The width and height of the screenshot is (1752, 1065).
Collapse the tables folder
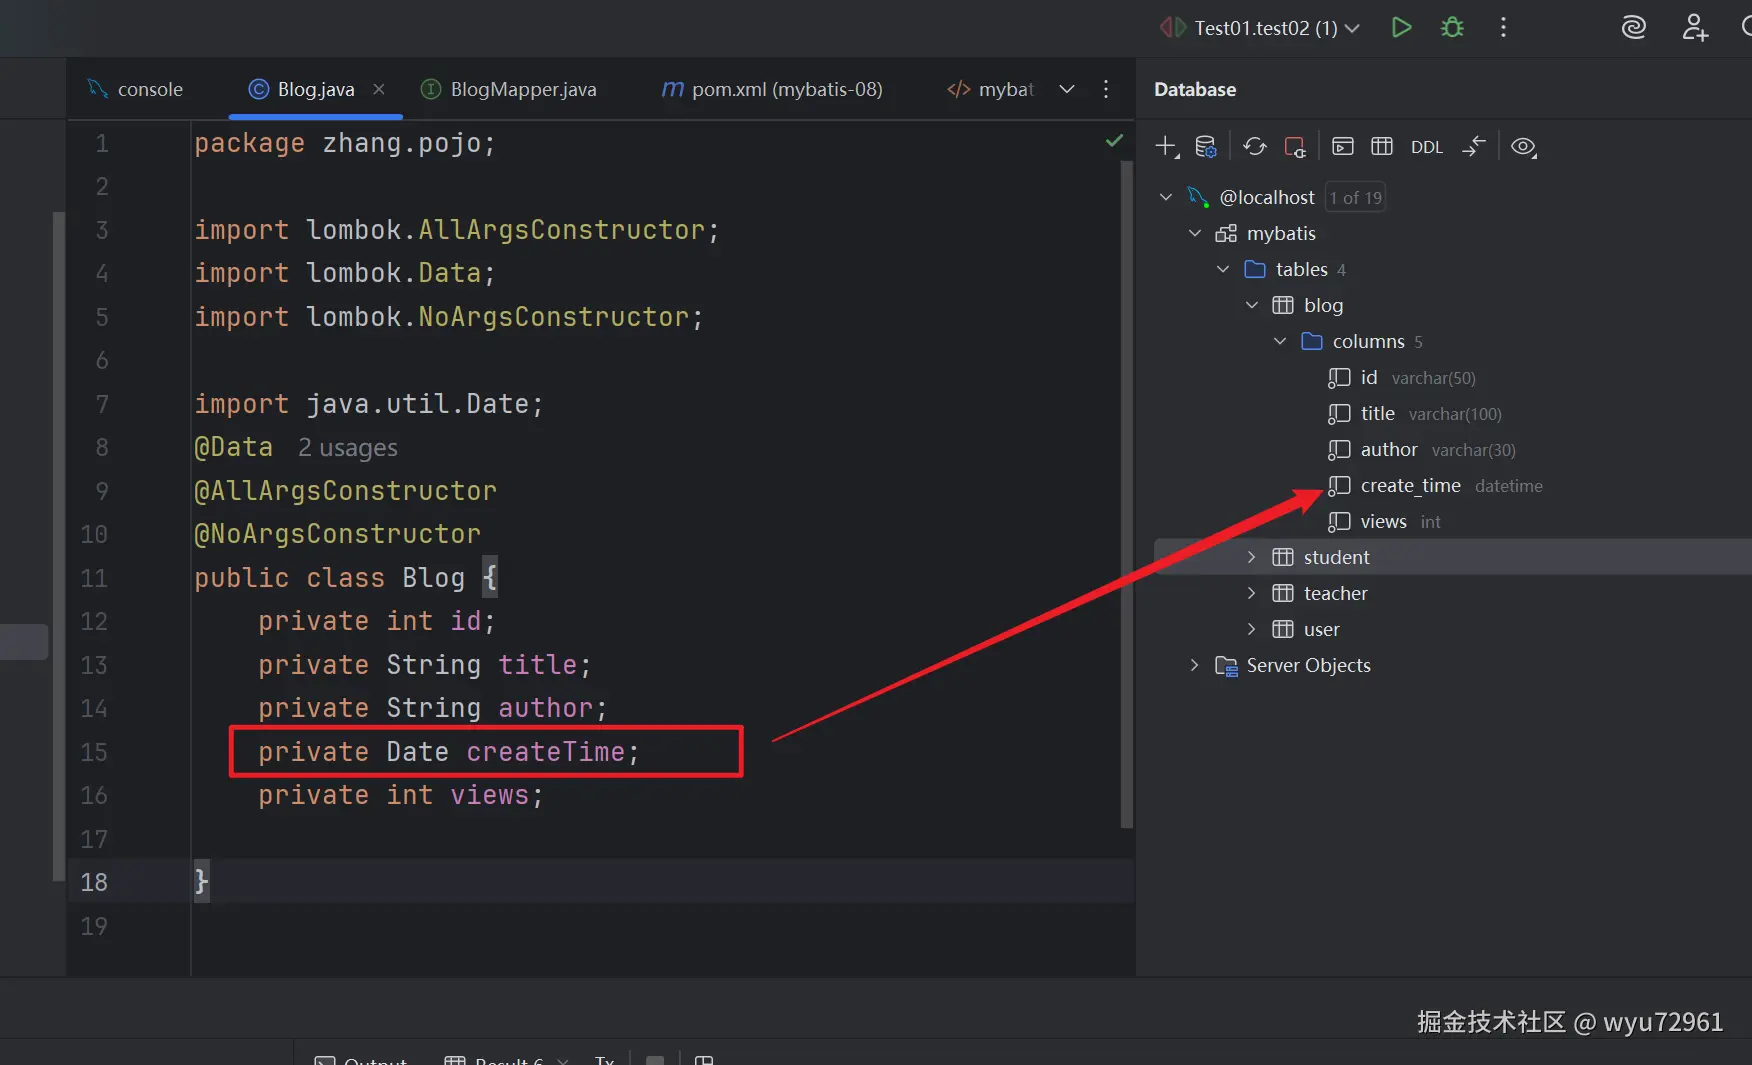click(x=1223, y=269)
